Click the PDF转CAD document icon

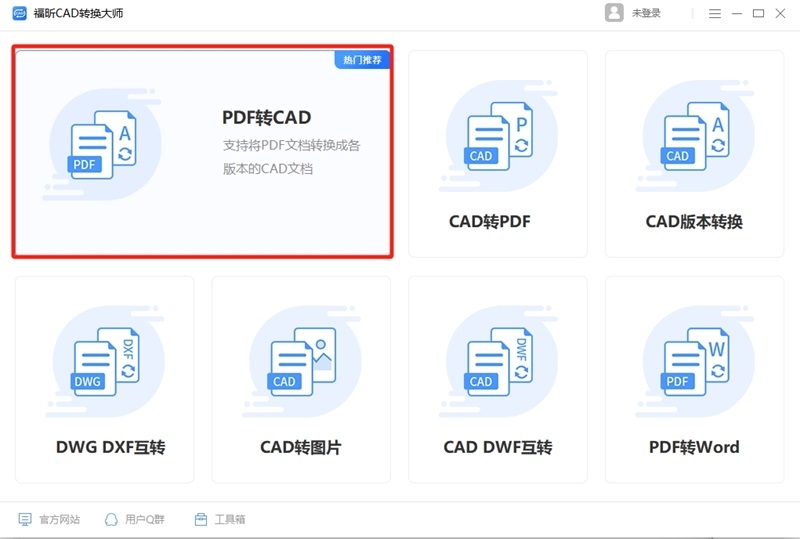(102, 147)
